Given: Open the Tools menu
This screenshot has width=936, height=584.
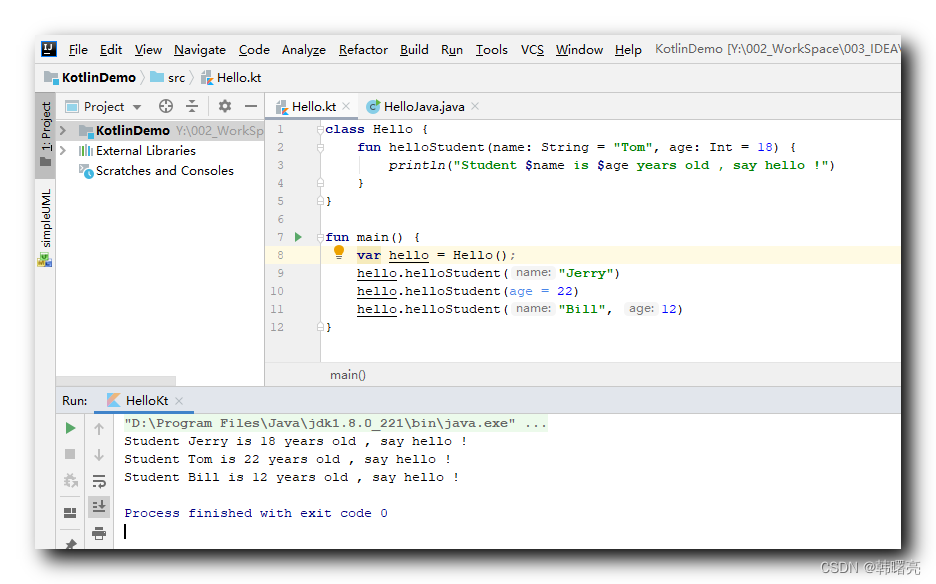Looking at the screenshot, I should click(x=491, y=50).
